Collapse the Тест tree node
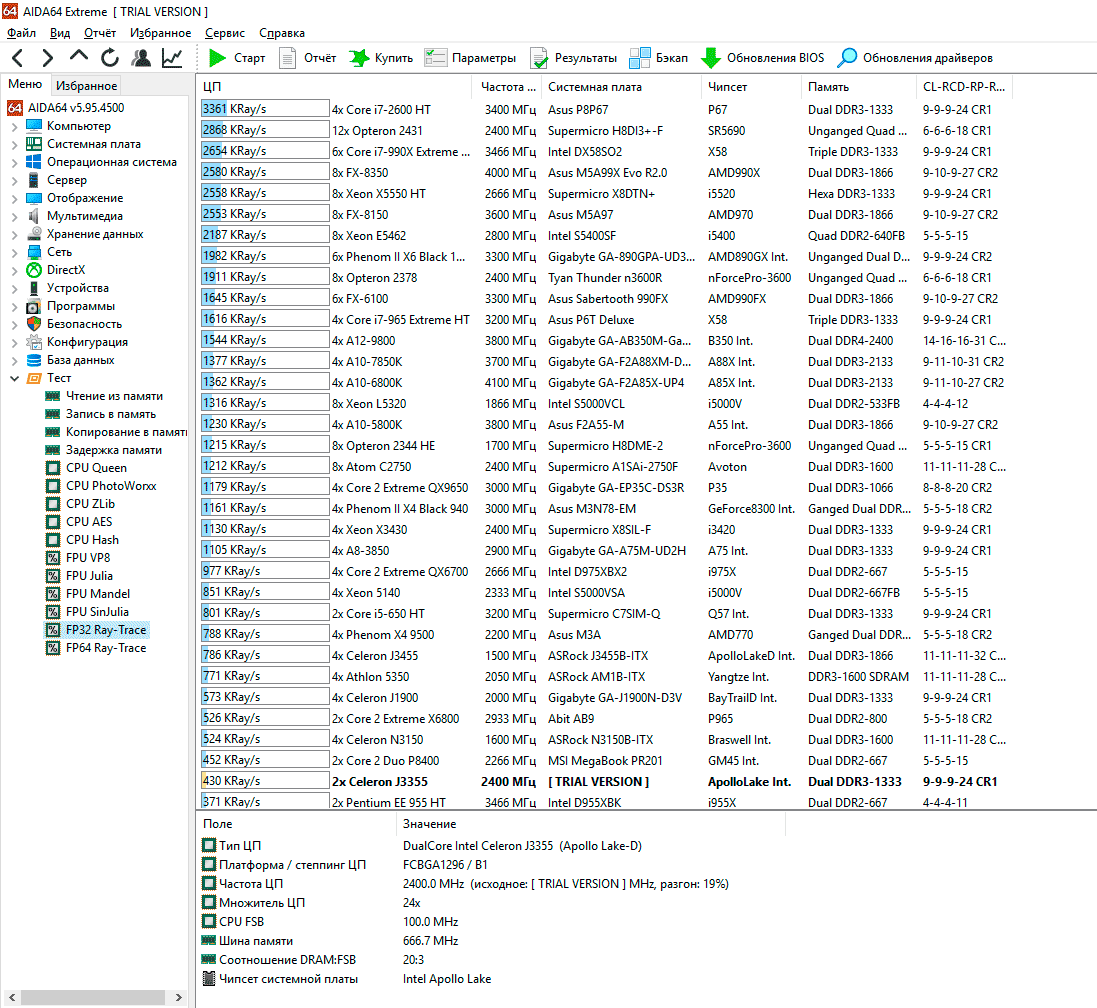The width and height of the screenshot is (1097, 1008). click(x=14, y=379)
